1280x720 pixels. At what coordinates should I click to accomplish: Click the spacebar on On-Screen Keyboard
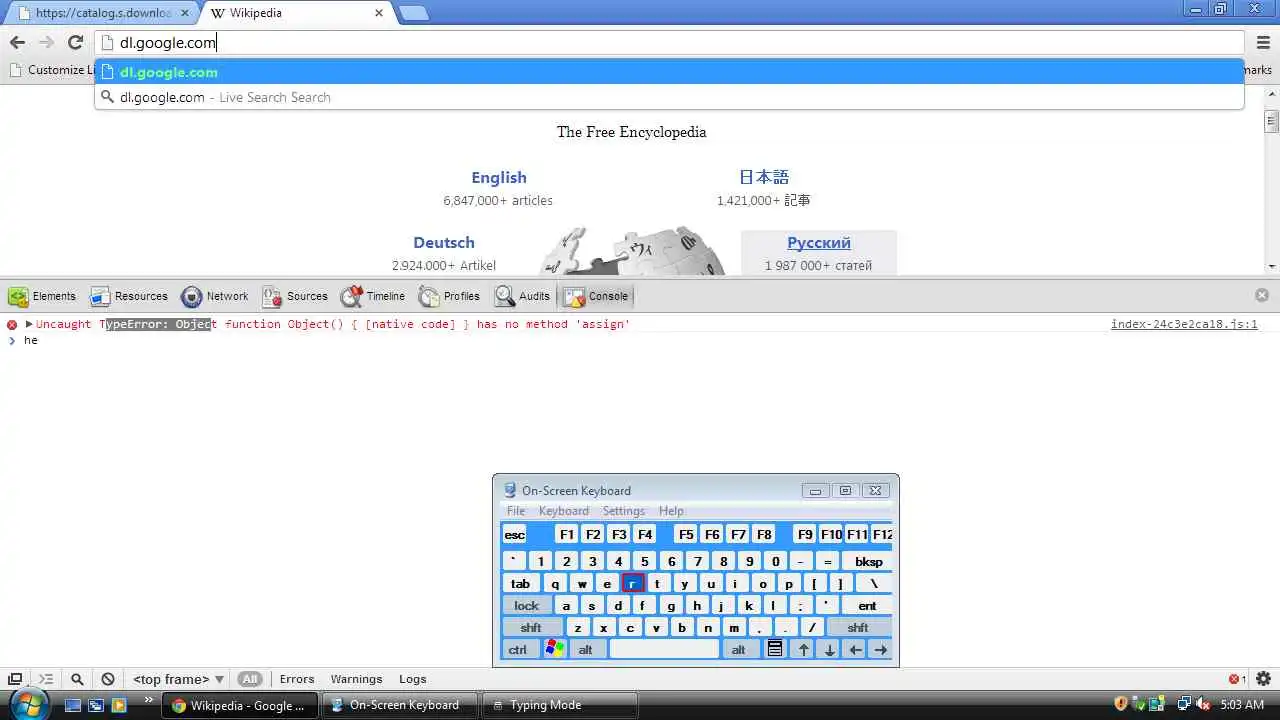664,649
